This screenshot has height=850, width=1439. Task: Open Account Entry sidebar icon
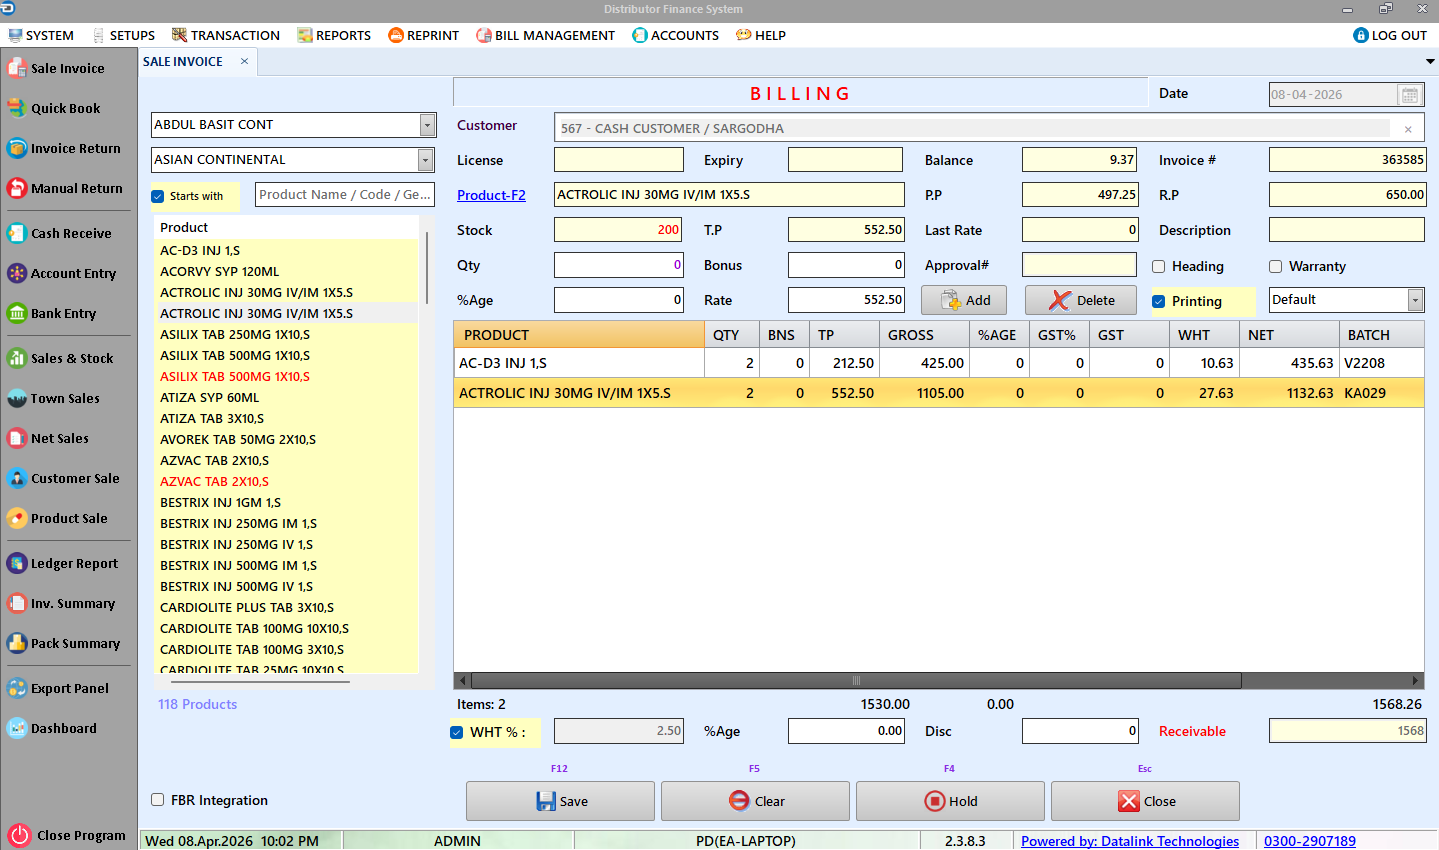click(16, 273)
